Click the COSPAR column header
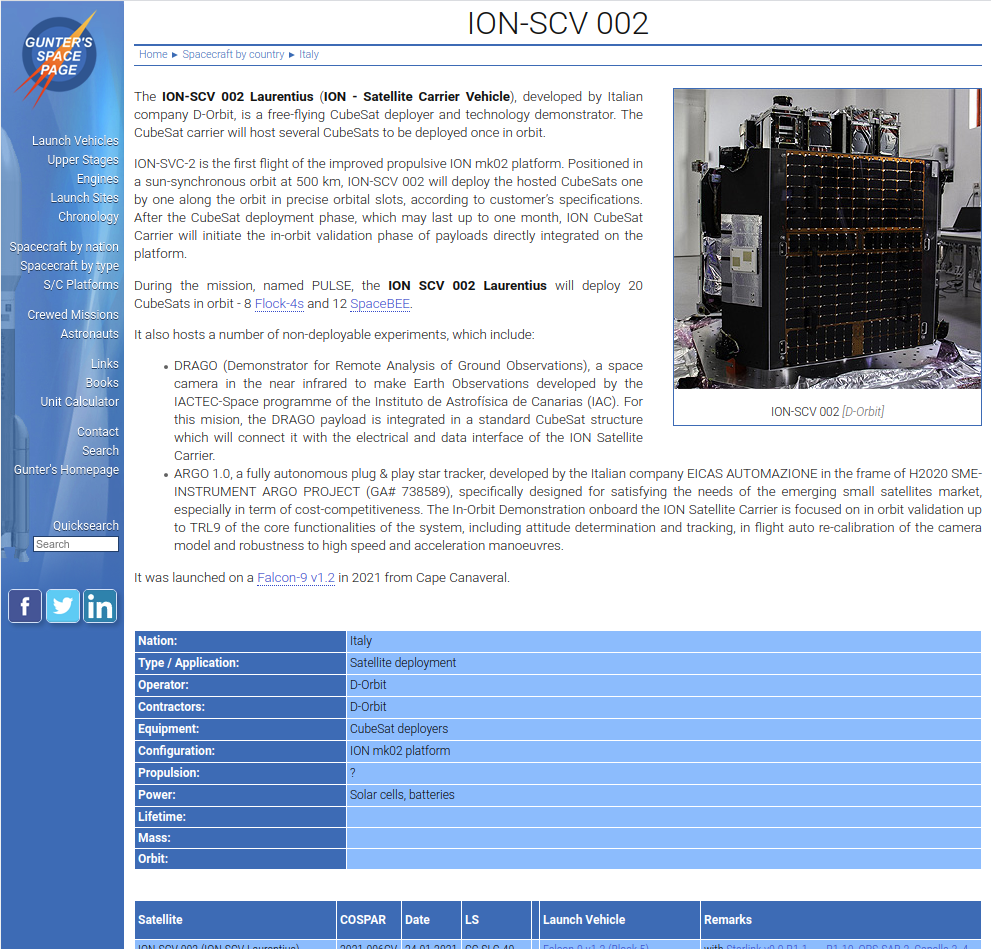 (369, 920)
